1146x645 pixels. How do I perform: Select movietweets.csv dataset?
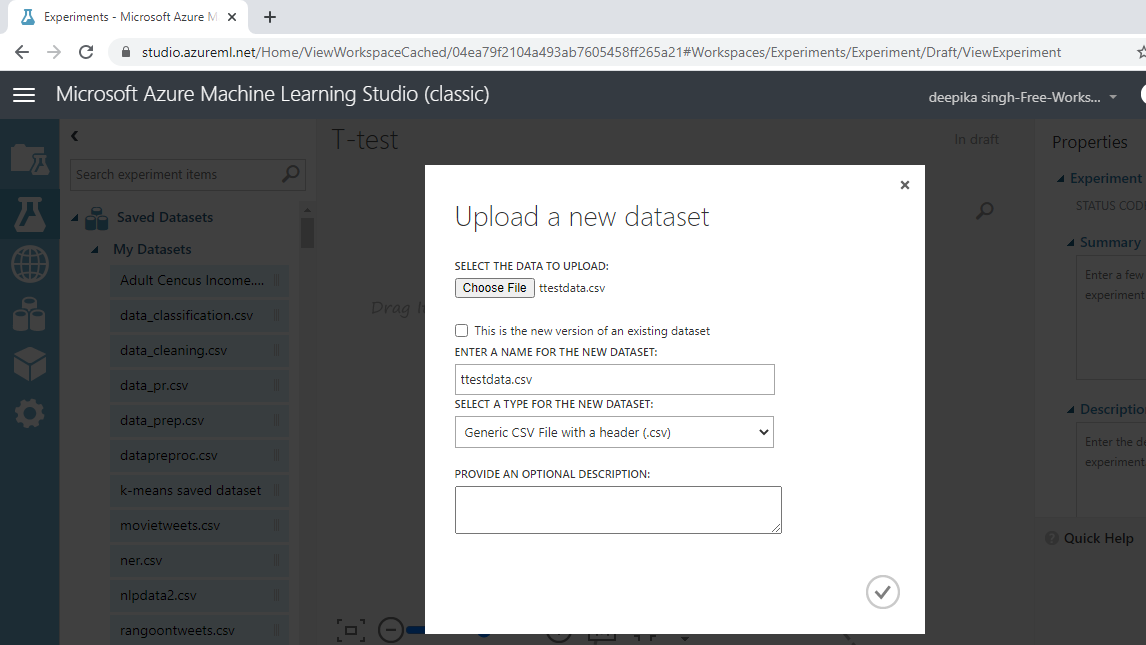[200, 526]
